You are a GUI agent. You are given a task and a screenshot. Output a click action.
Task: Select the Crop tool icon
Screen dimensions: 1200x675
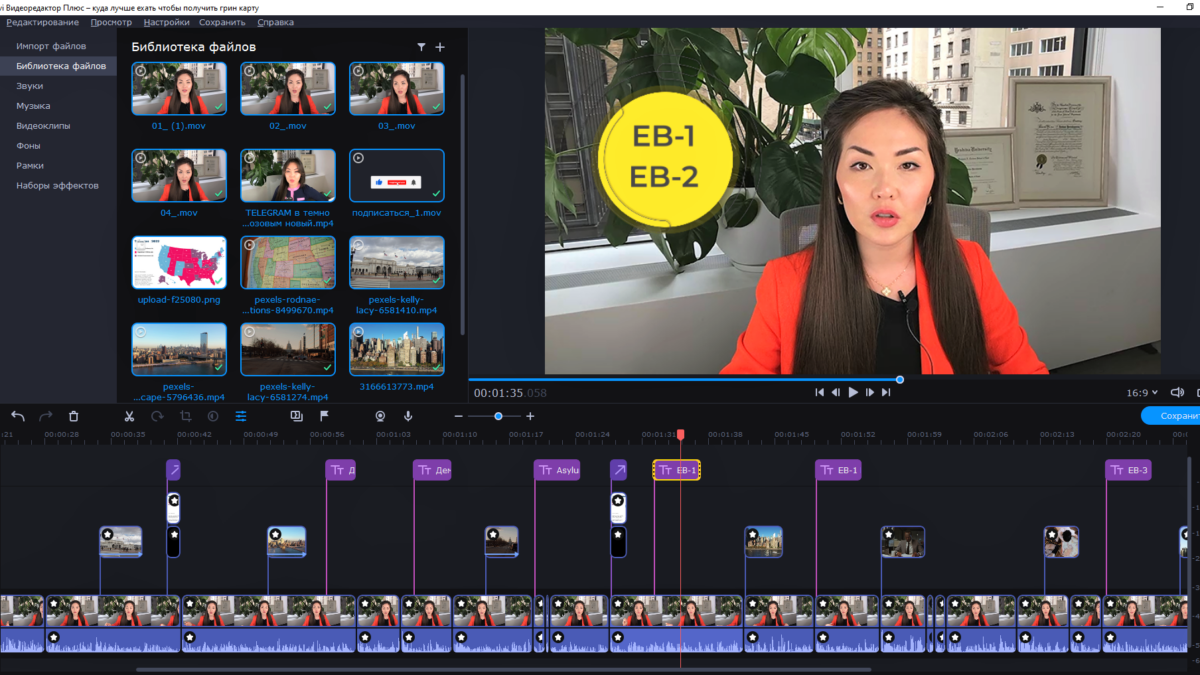(x=185, y=416)
